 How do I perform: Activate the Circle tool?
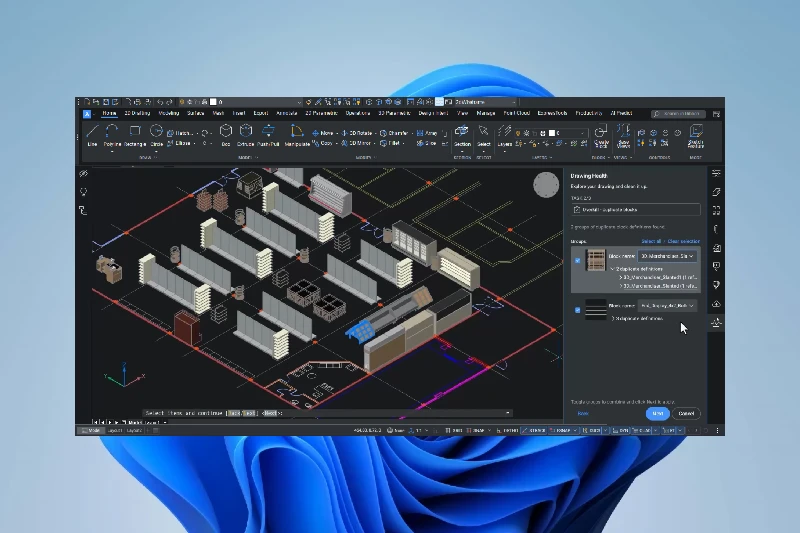[157, 133]
